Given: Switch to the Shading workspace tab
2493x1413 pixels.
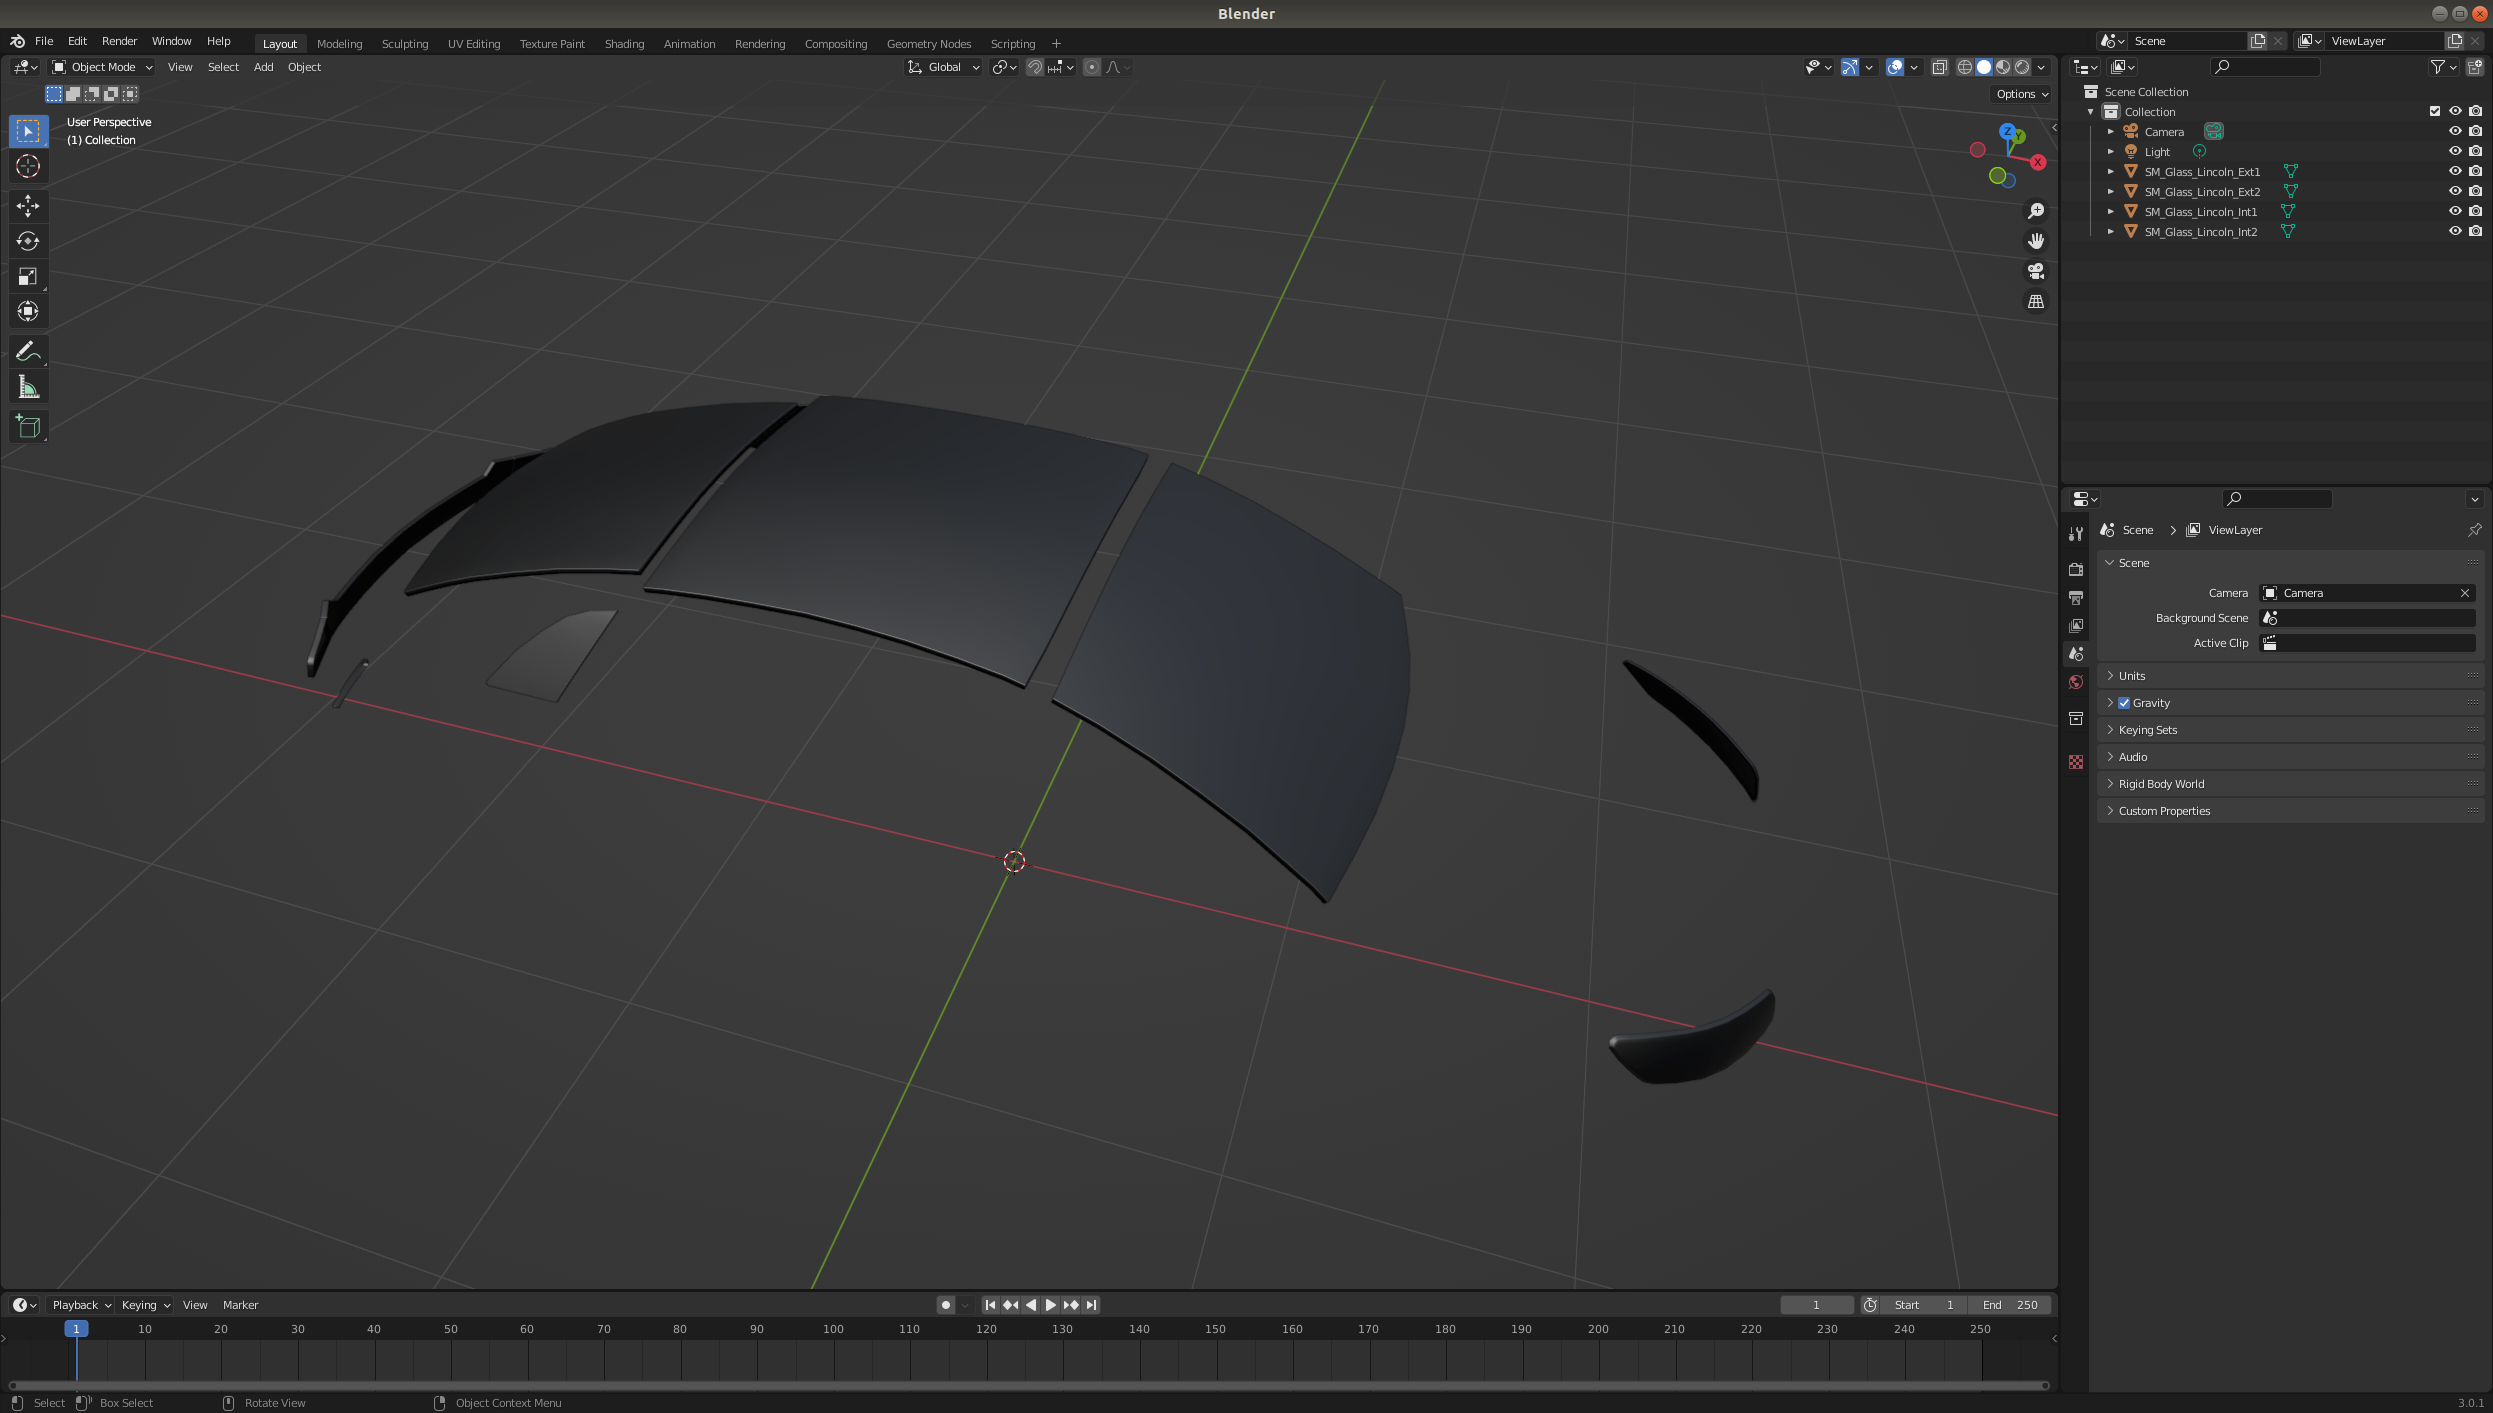Looking at the screenshot, I should click(624, 43).
